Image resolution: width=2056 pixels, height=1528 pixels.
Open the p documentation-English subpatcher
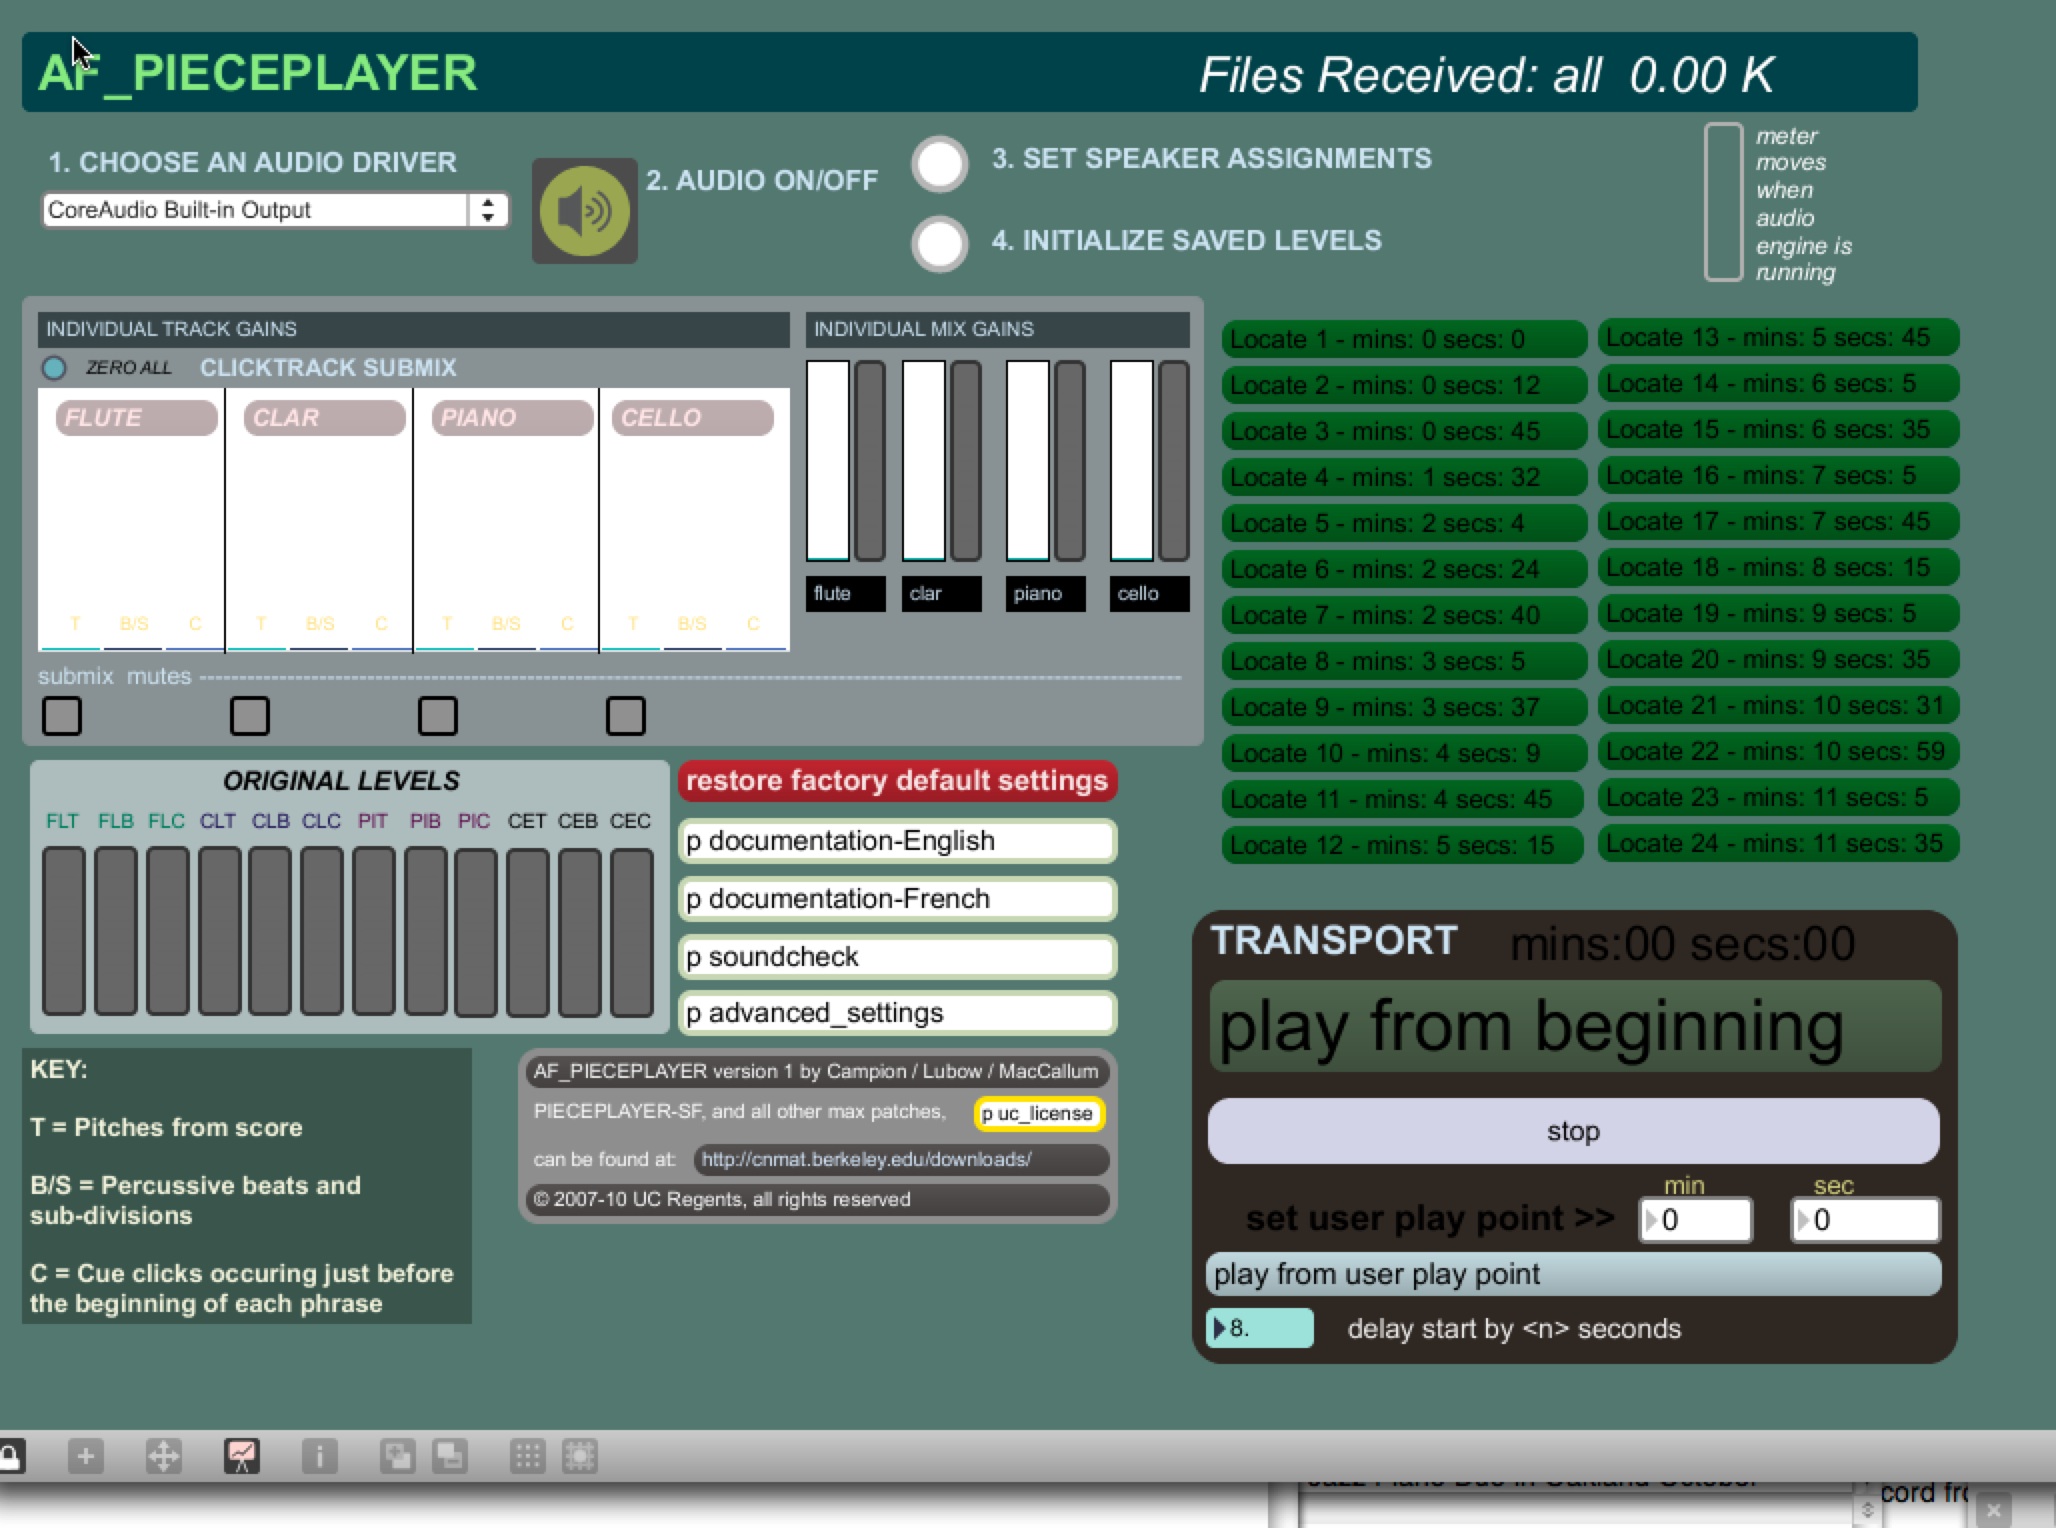(896, 841)
